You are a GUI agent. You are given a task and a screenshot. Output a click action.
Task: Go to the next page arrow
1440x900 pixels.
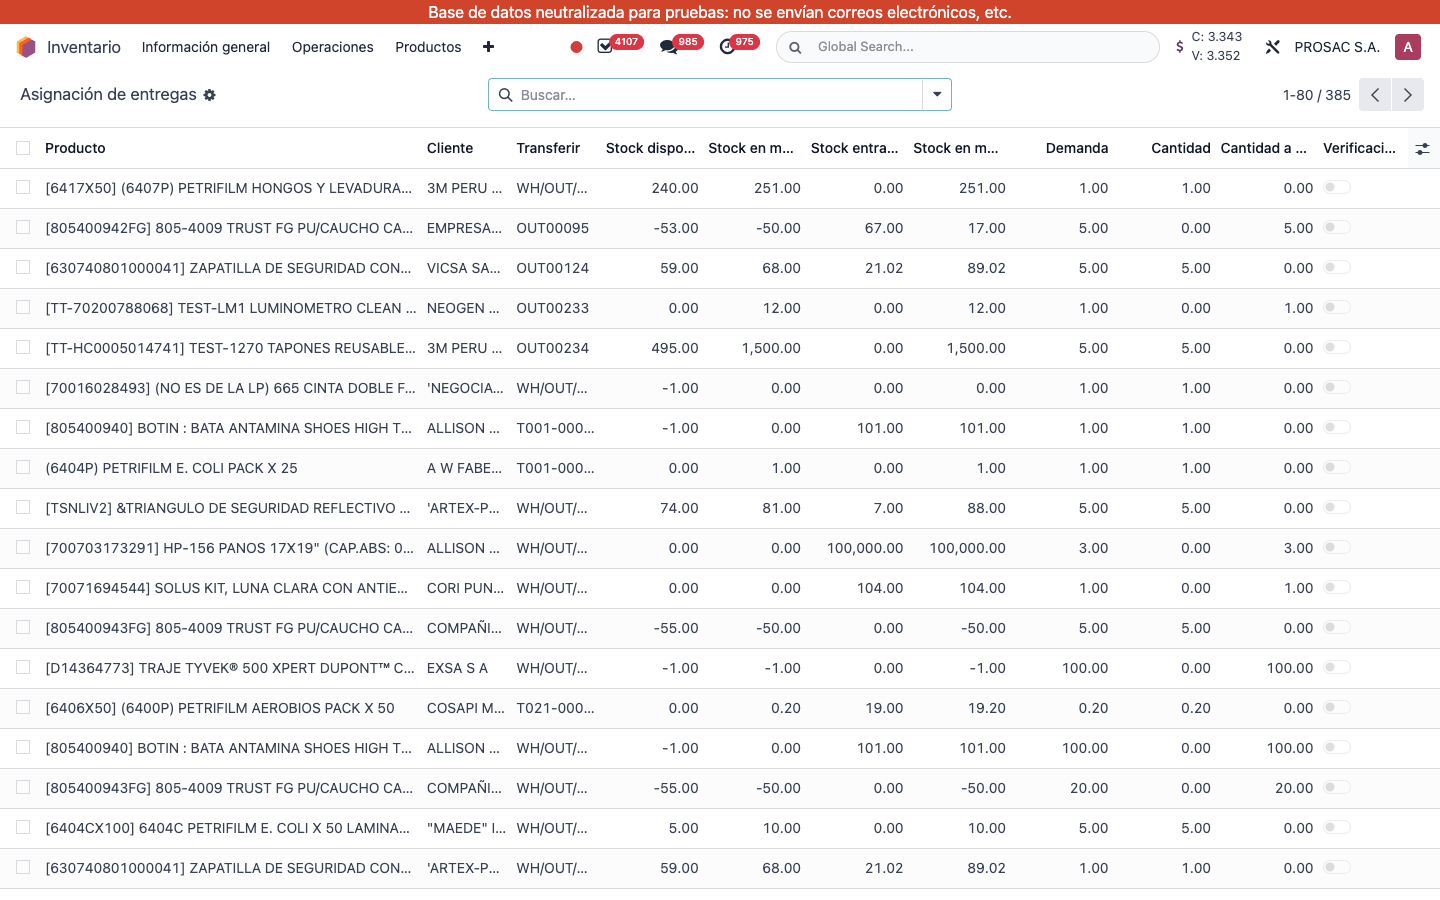[x=1408, y=95]
